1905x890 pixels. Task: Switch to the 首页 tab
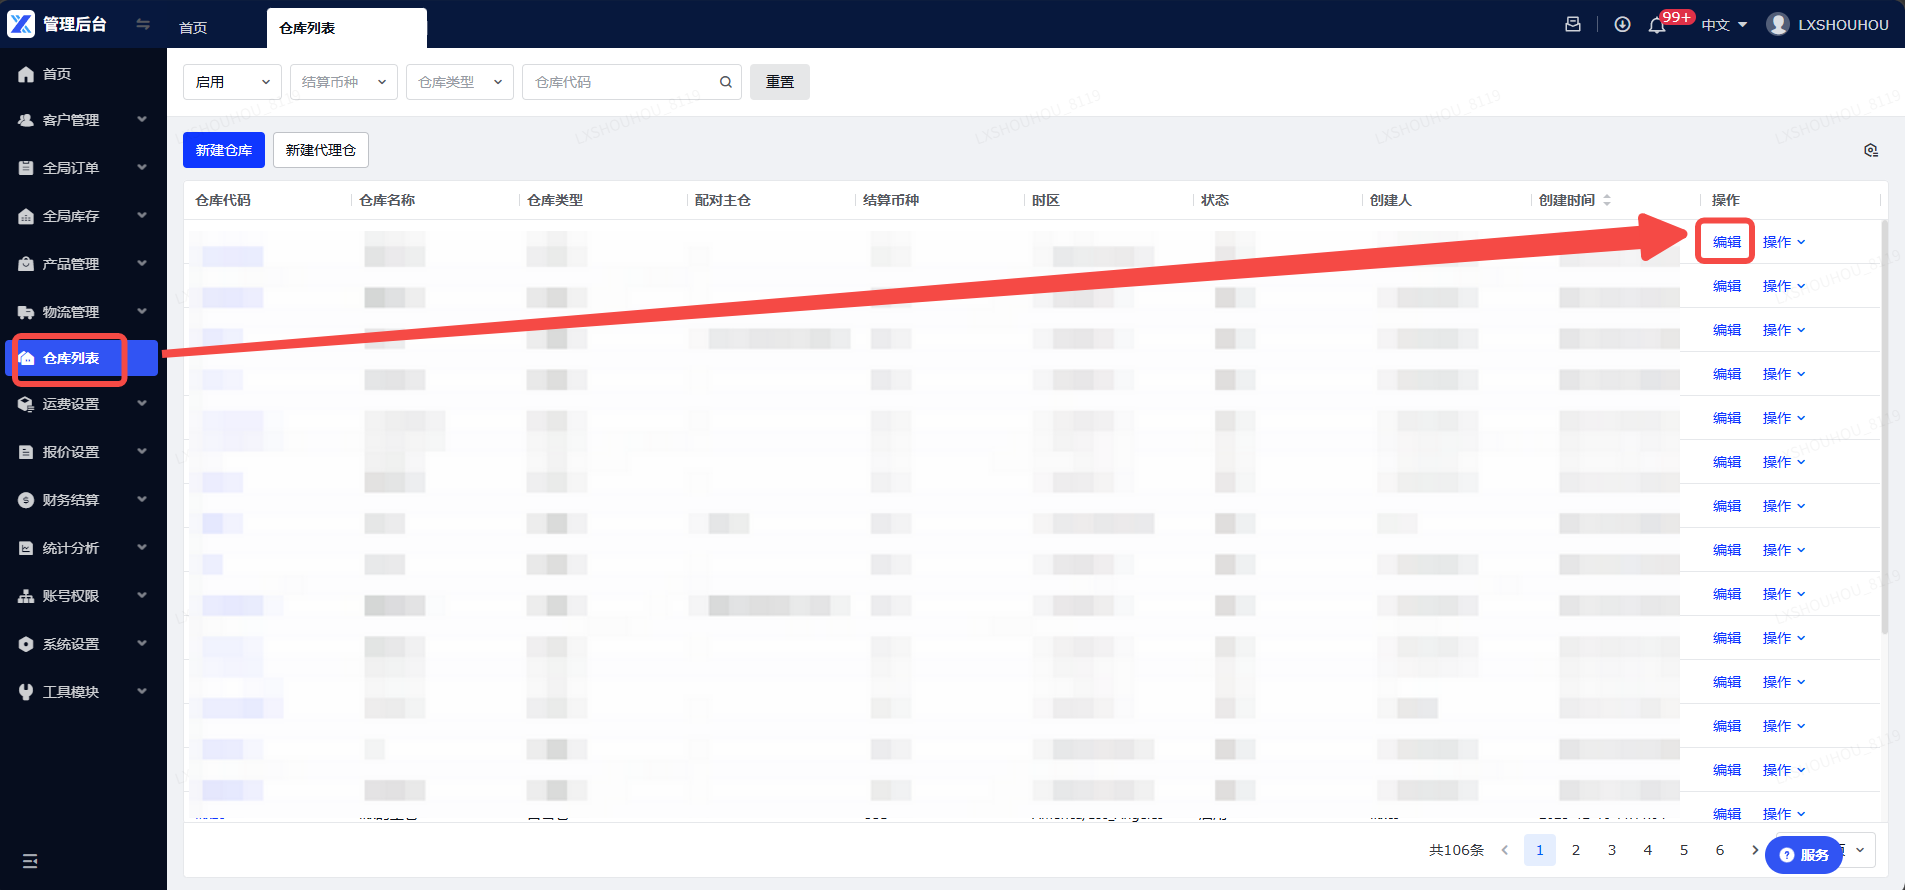[x=193, y=28]
